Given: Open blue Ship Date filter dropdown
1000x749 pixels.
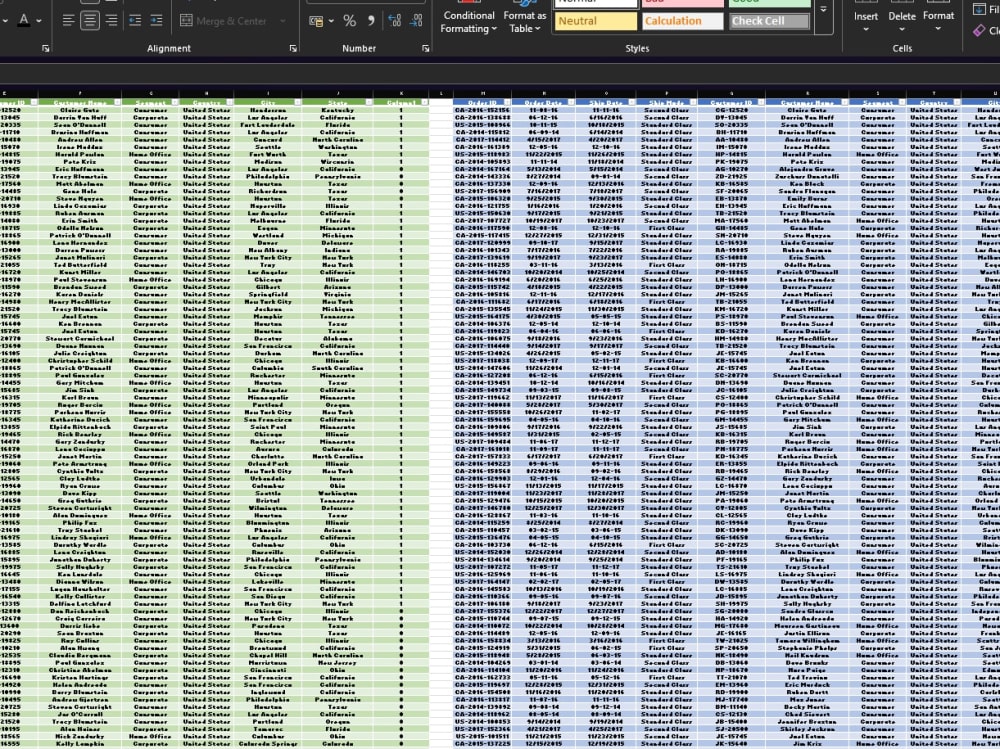Looking at the screenshot, I should (632, 102).
